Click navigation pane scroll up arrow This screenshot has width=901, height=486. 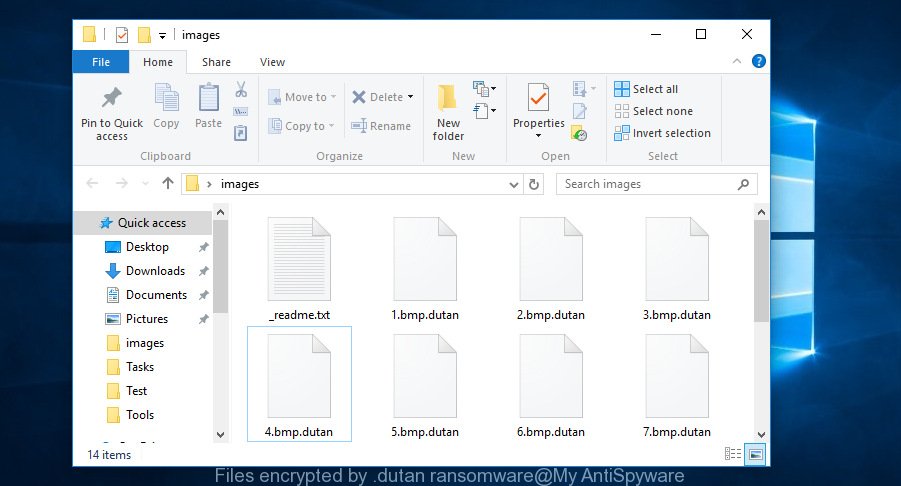(x=220, y=212)
